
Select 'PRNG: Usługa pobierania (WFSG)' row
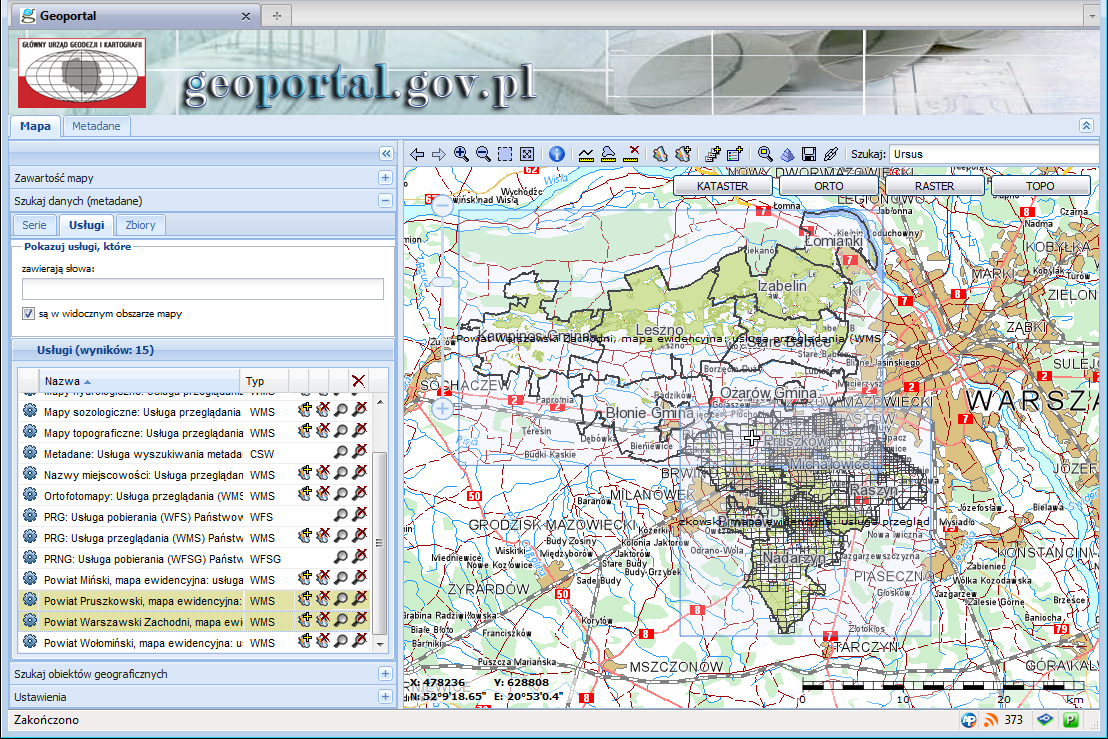pos(194,557)
